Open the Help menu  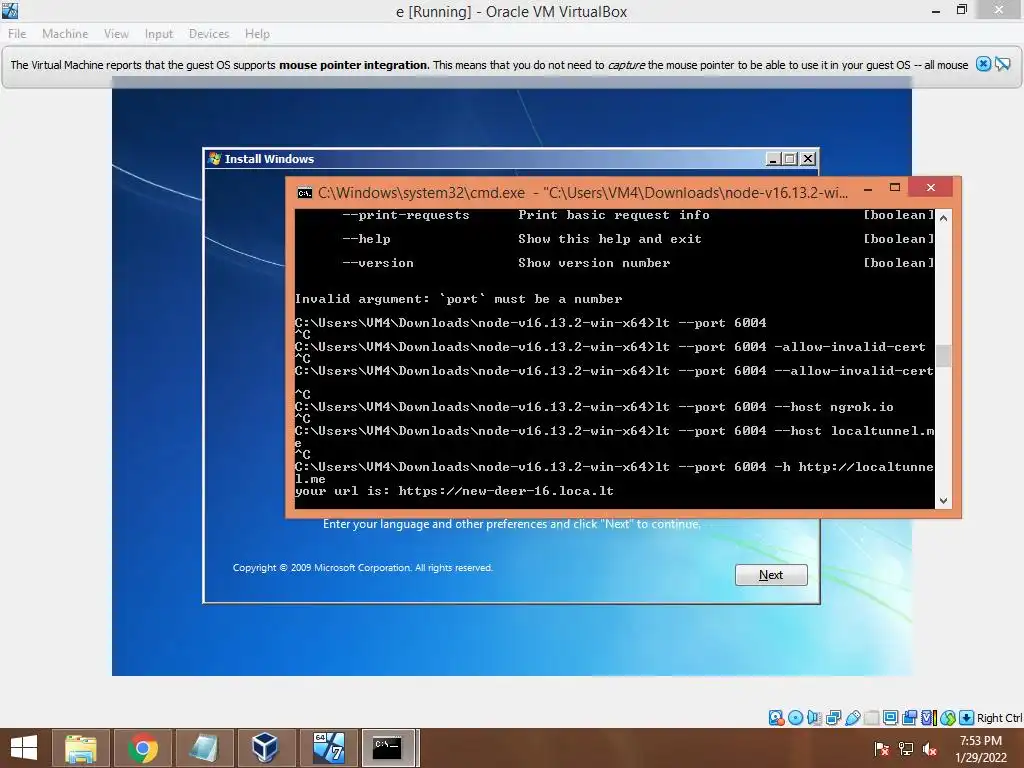pyautogui.click(x=257, y=33)
